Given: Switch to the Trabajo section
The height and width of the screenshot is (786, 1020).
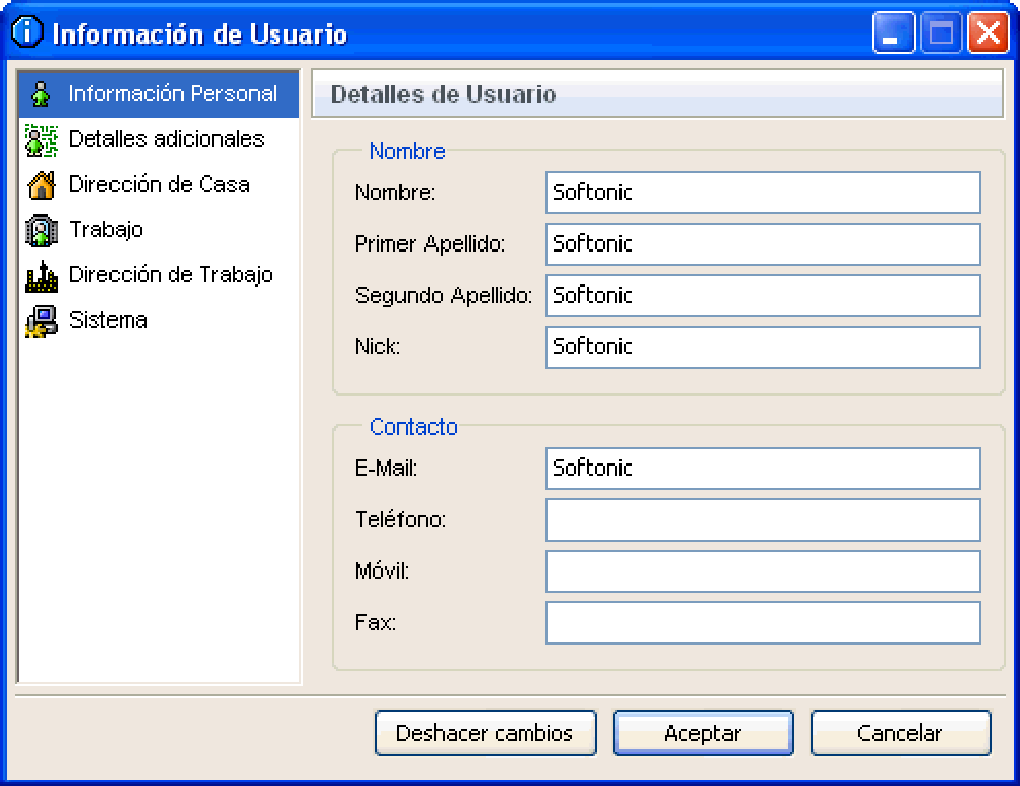Looking at the screenshot, I should tap(159, 230).
